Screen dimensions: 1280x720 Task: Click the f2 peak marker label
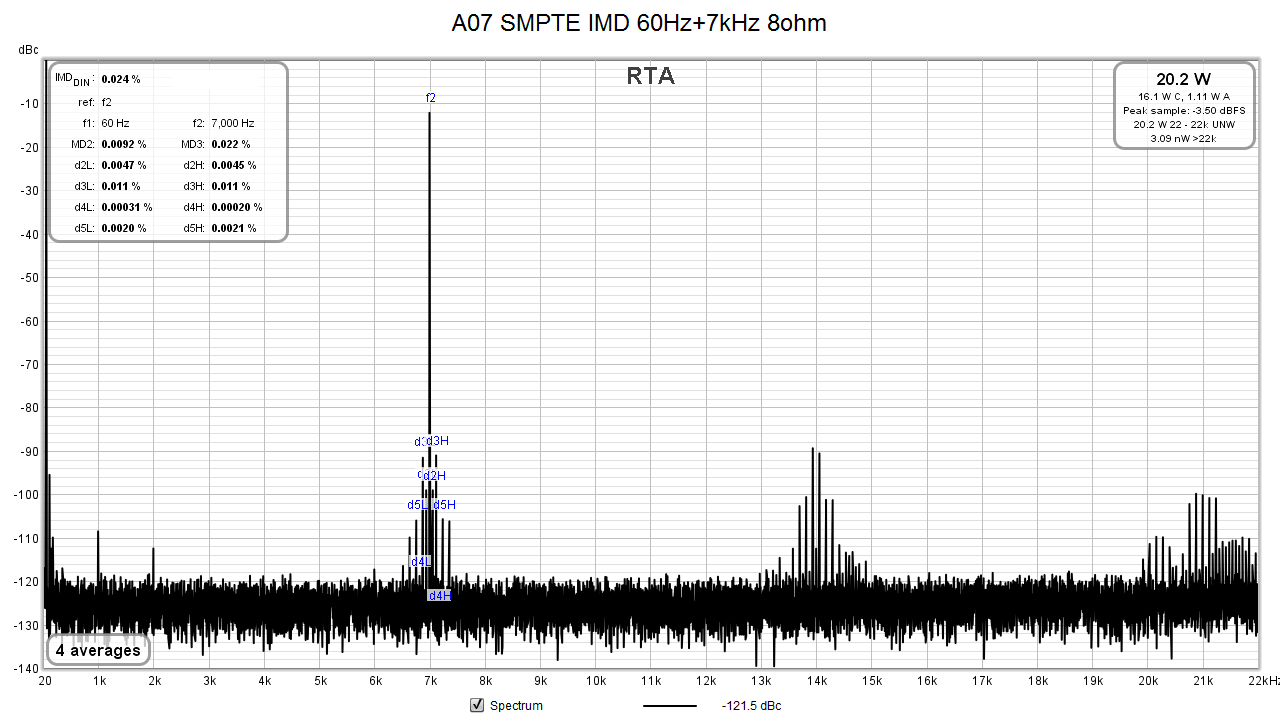pos(431,98)
